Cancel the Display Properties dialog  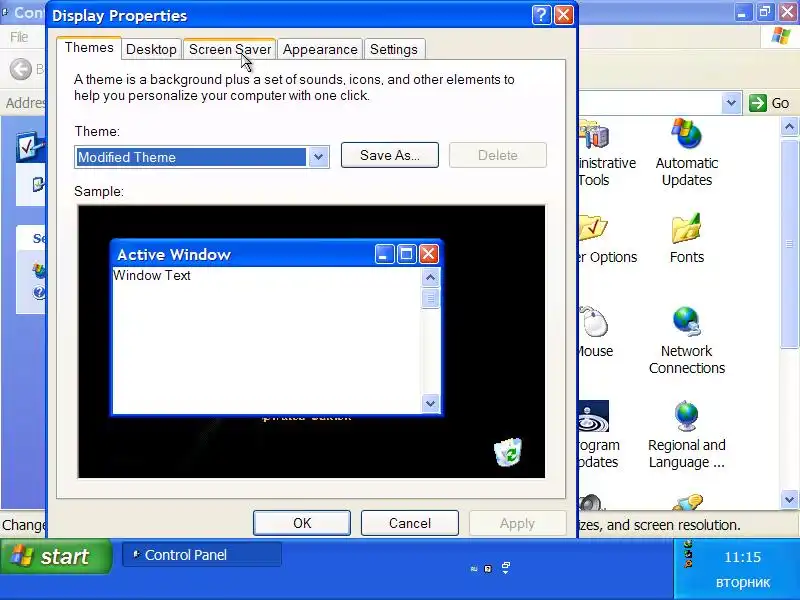pos(410,523)
